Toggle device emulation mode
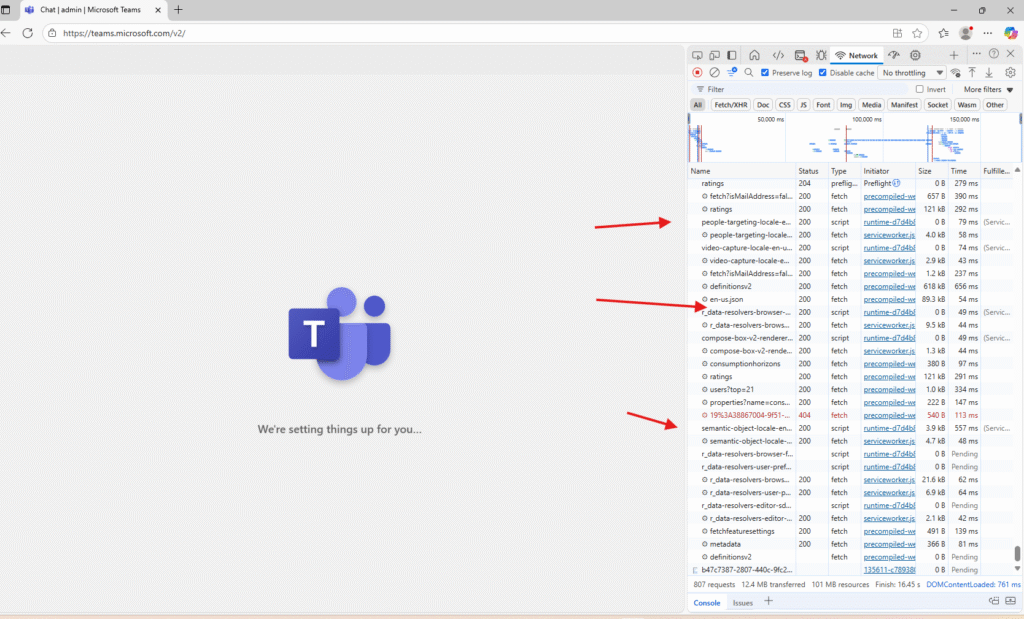The image size is (1024, 619). pos(714,55)
